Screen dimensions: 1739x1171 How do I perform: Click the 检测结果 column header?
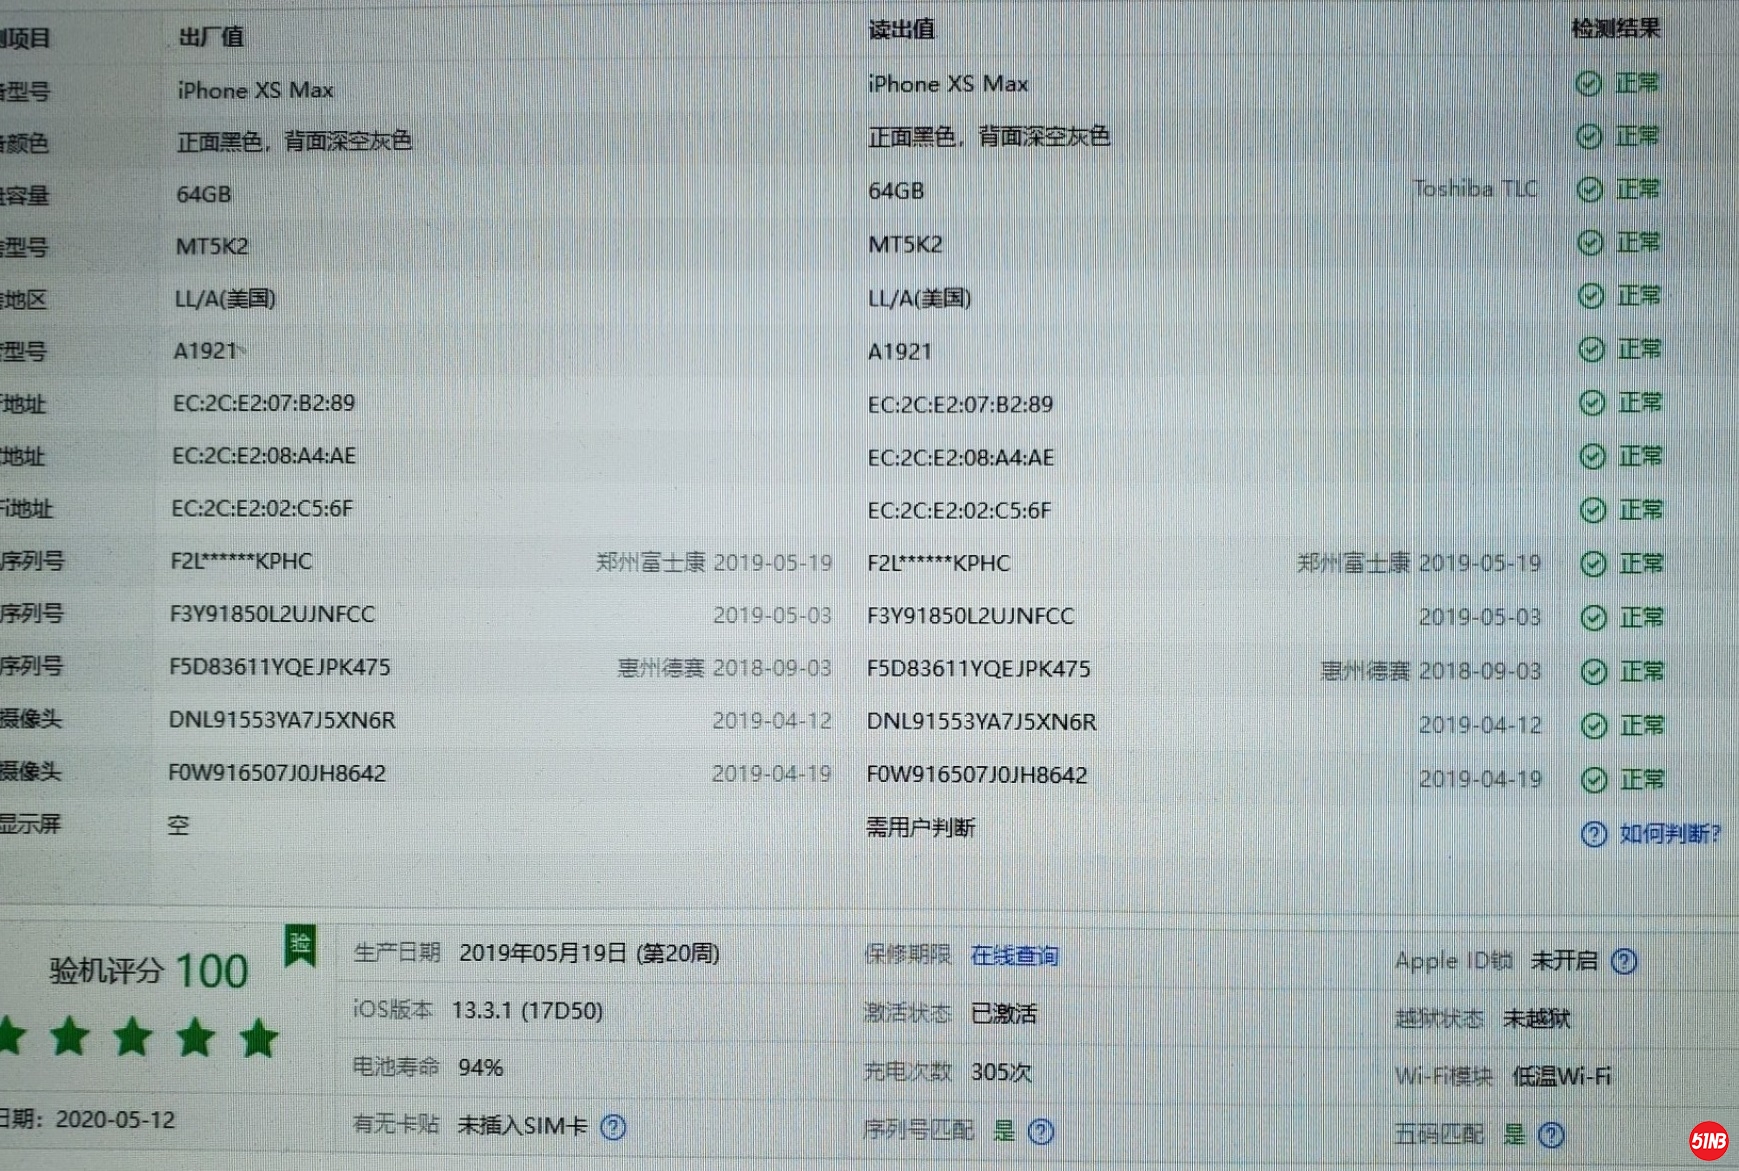tap(1615, 29)
